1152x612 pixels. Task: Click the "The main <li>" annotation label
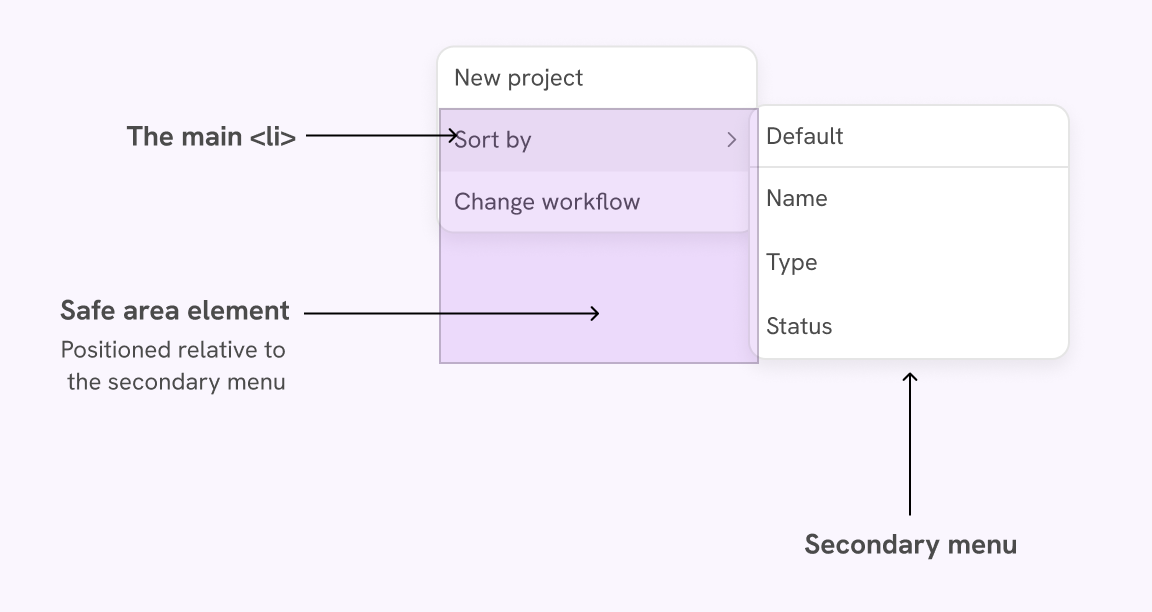click(x=211, y=136)
